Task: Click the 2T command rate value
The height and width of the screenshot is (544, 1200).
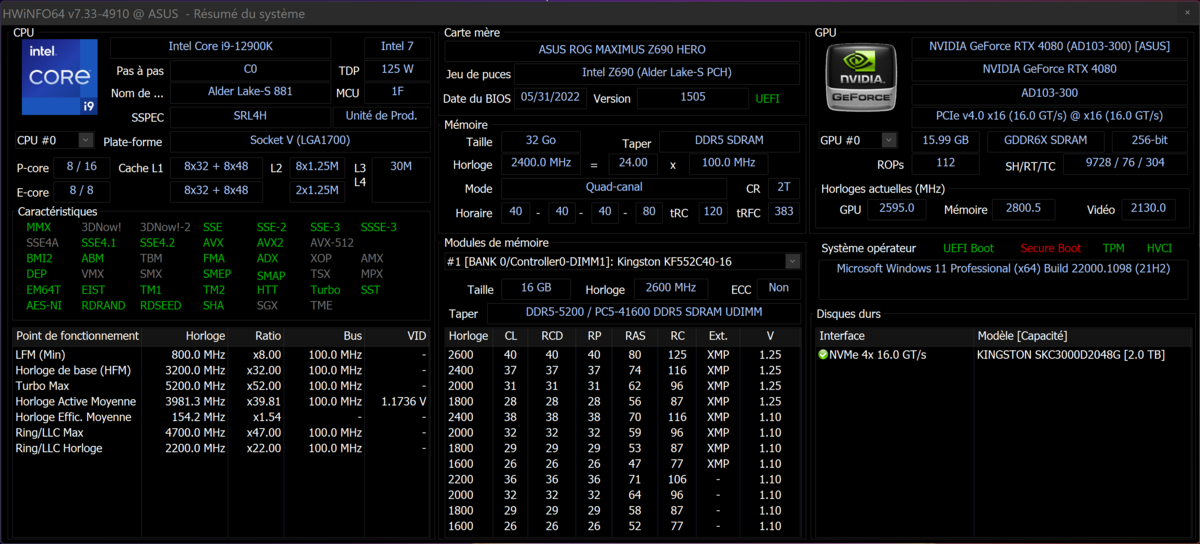Action: coord(784,187)
